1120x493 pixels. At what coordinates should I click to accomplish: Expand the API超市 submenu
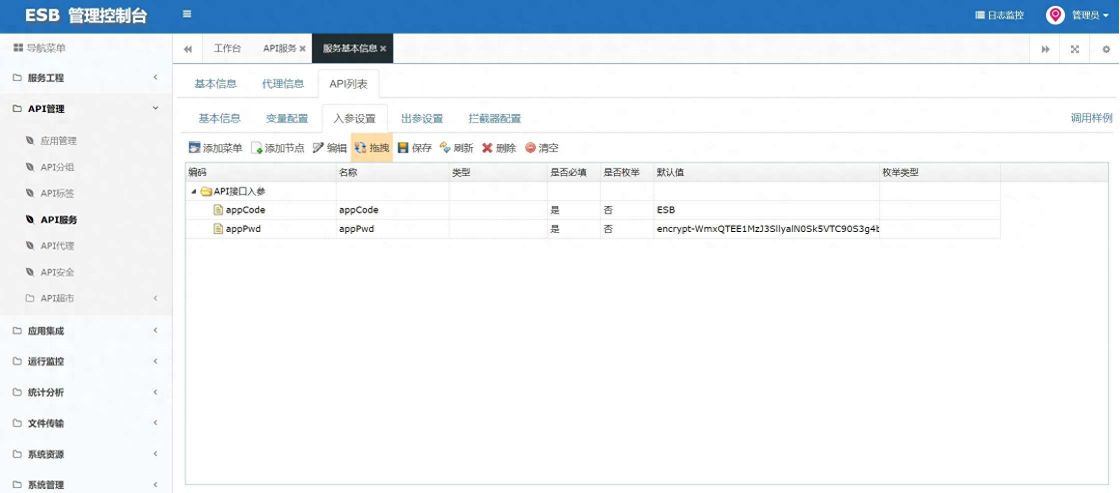tap(86, 298)
